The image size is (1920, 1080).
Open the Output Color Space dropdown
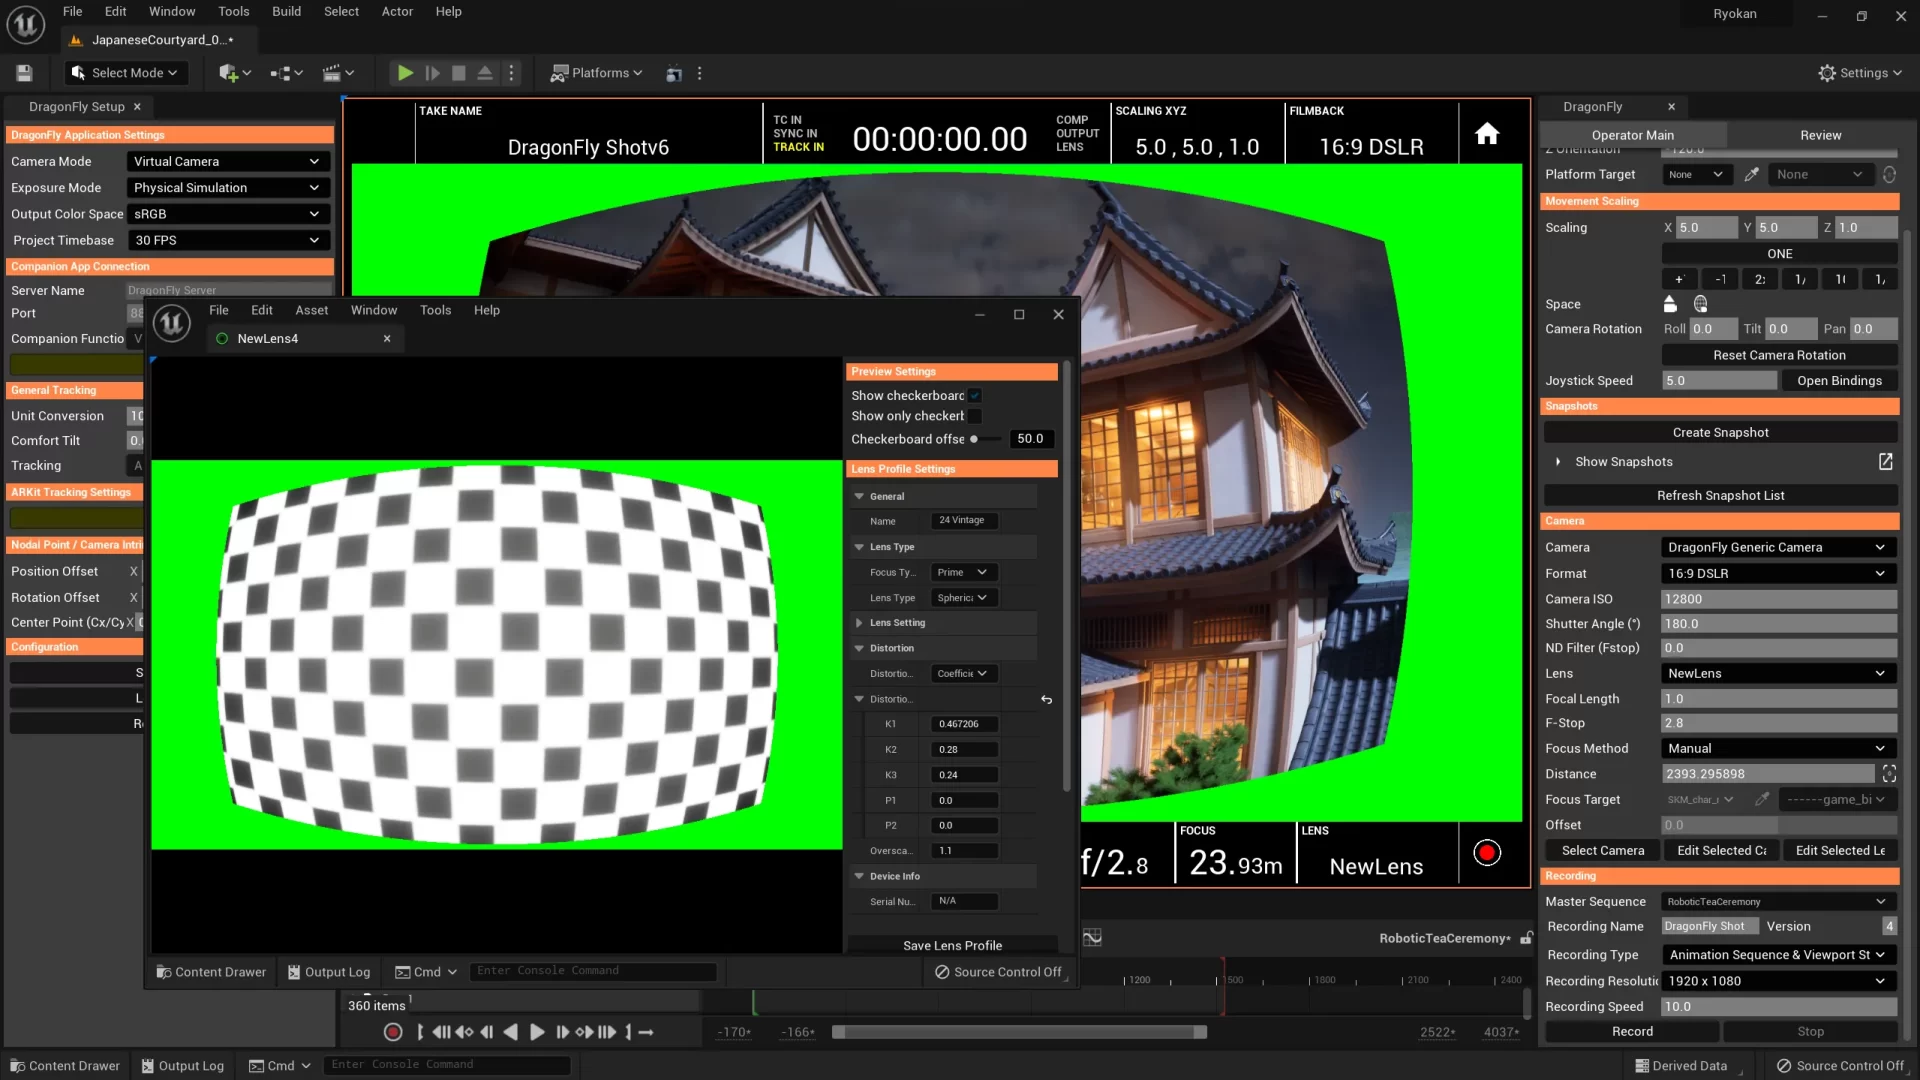tap(227, 214)
